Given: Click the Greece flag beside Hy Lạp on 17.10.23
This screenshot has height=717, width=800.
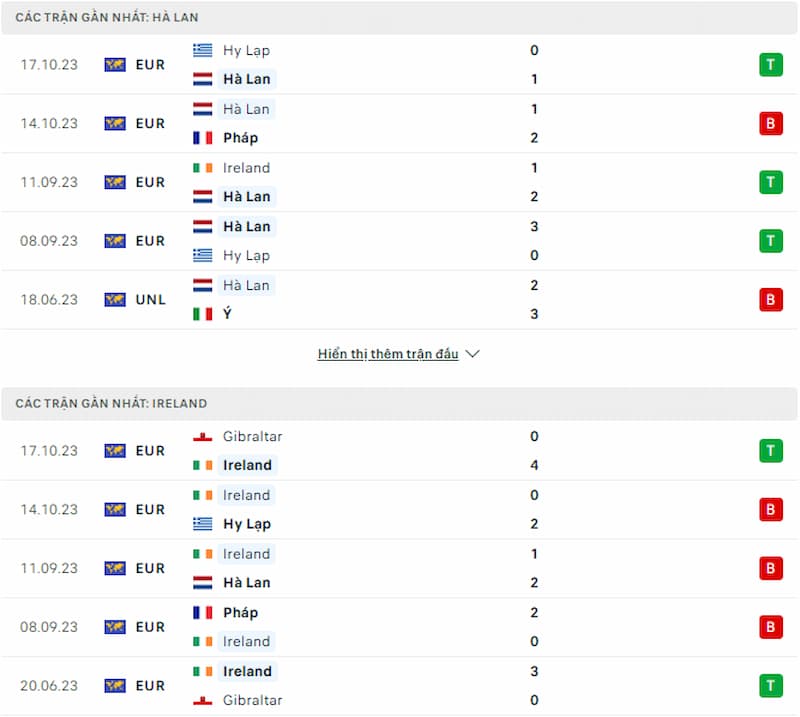Looking at the screenshot, I should (203, 50).
